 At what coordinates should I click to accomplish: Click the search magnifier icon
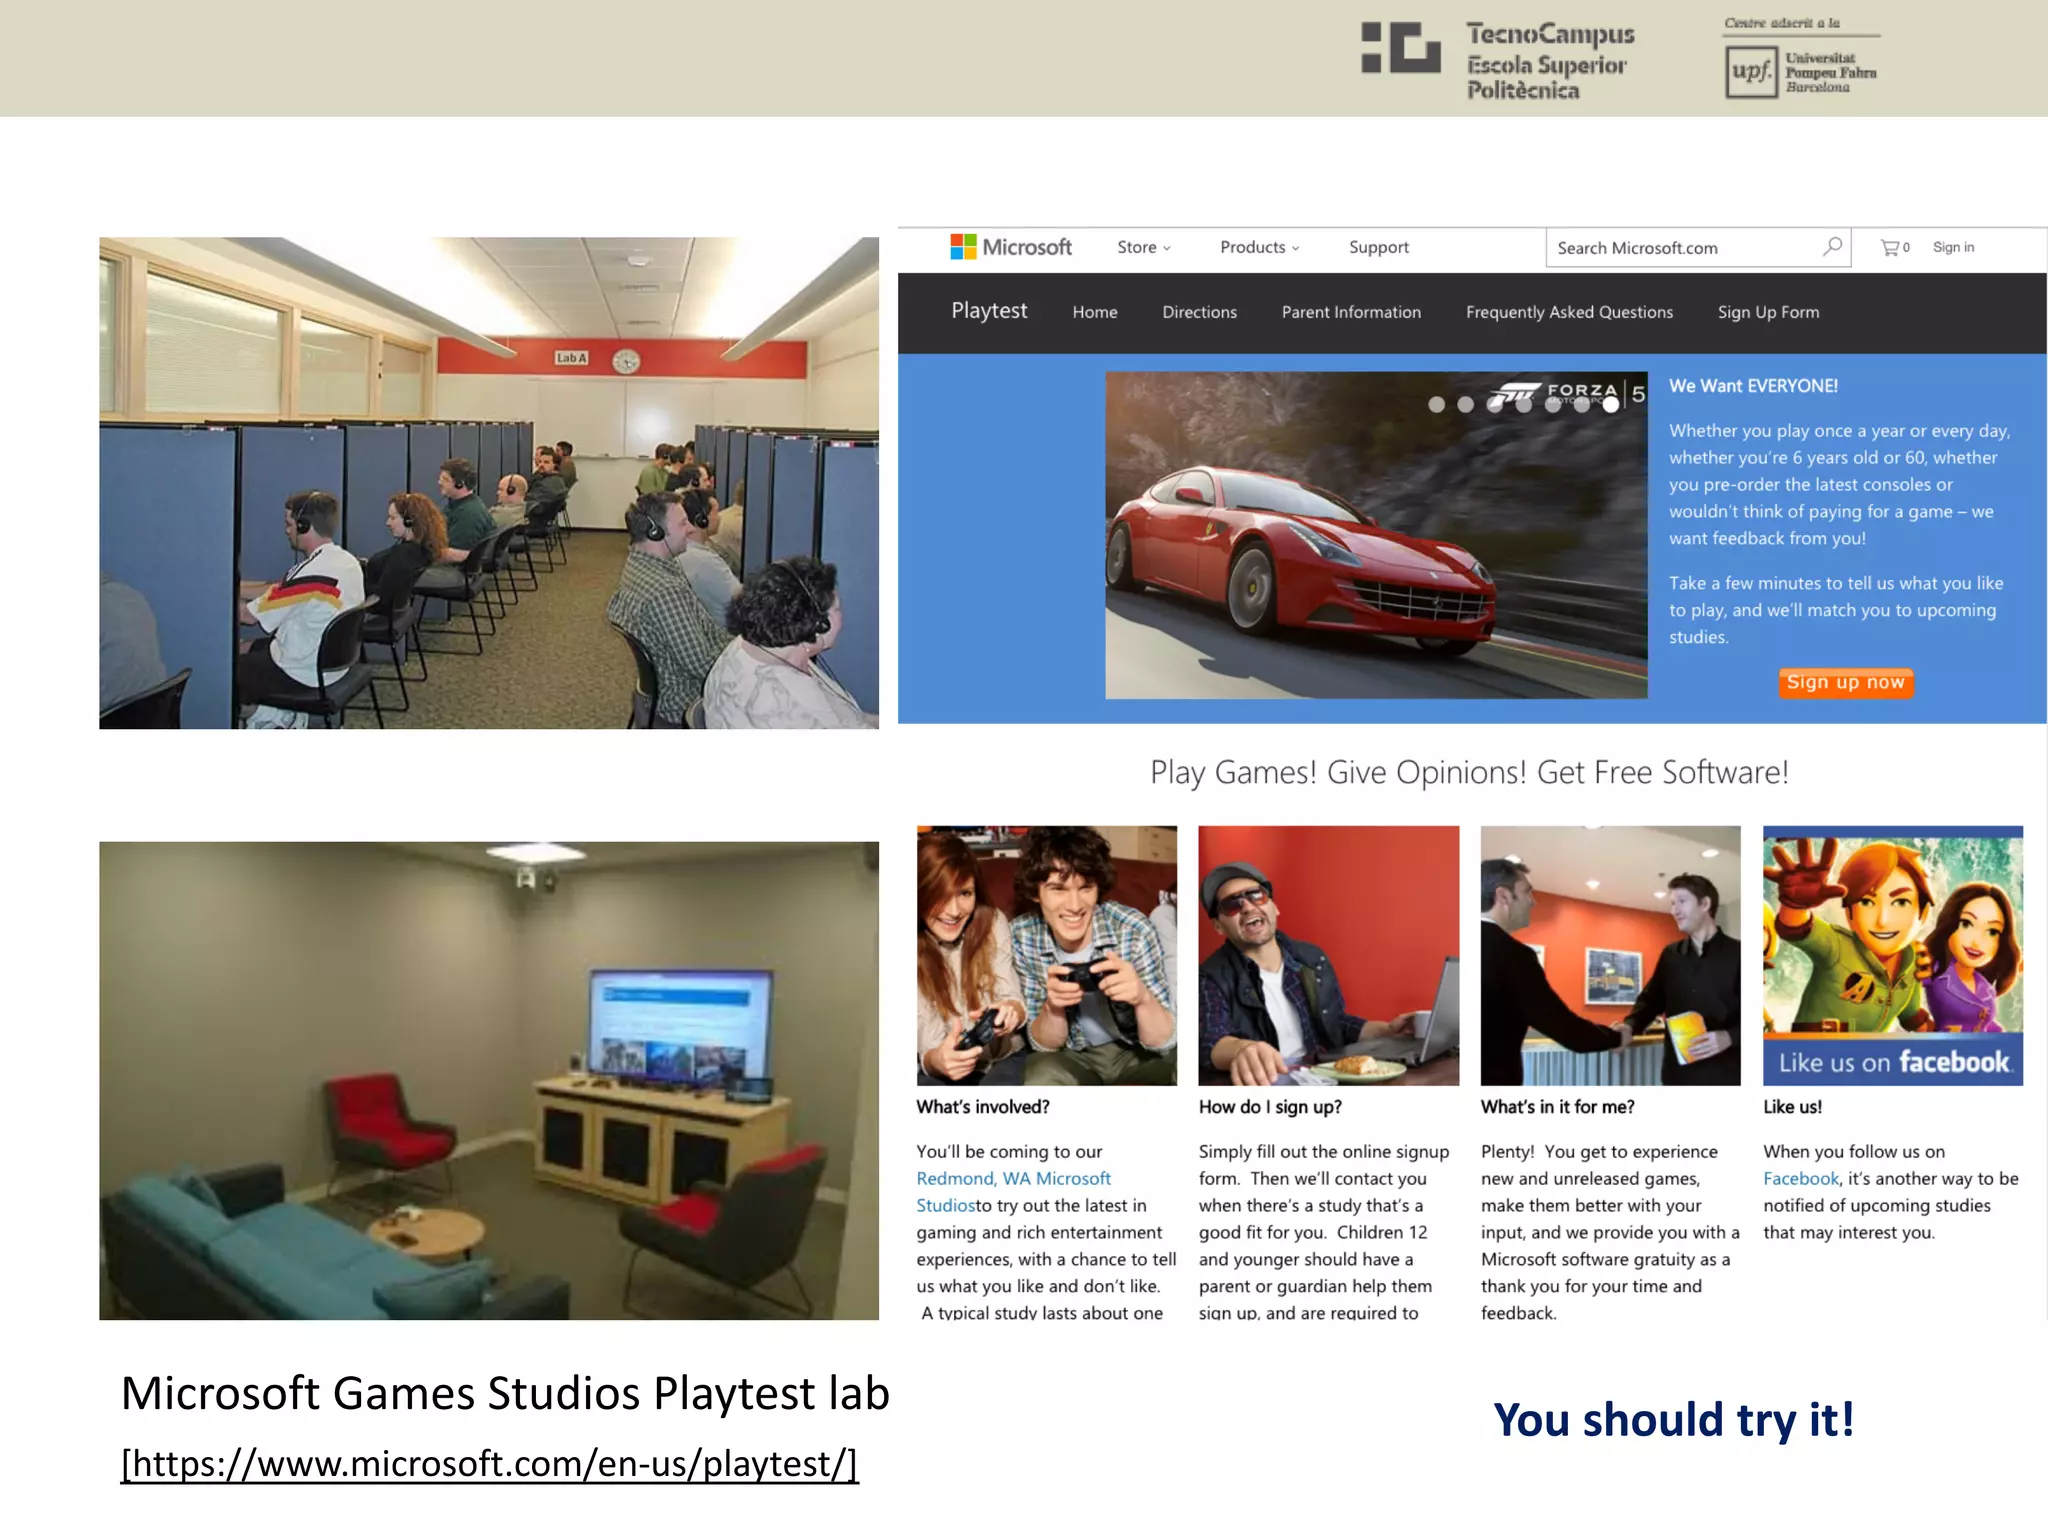point(1832,246)
